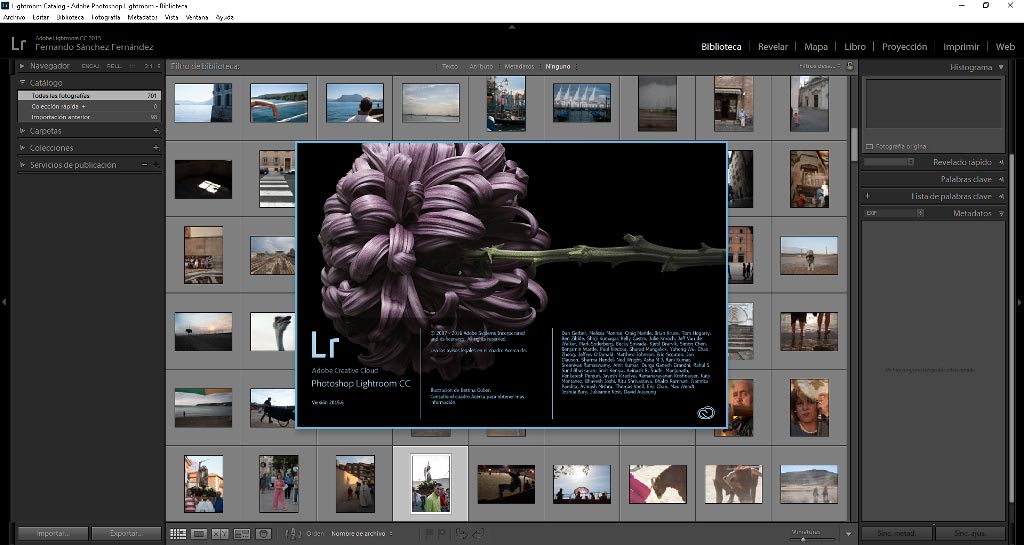This screenshot has width=1024, height=545.
Task: Expand the Colecciones panel
Action: point(22,148)
